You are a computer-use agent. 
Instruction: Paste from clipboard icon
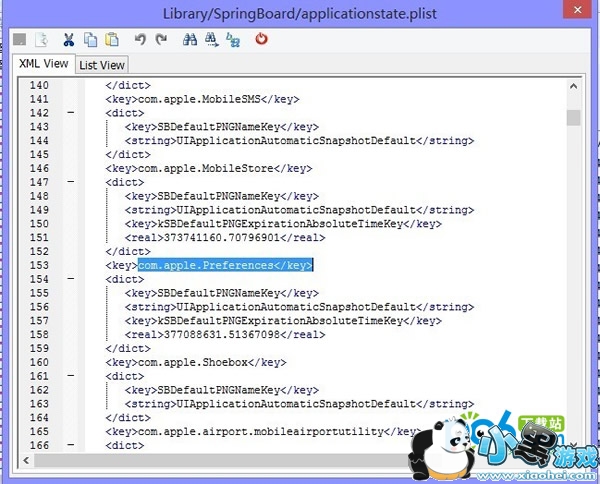(112, 39)
